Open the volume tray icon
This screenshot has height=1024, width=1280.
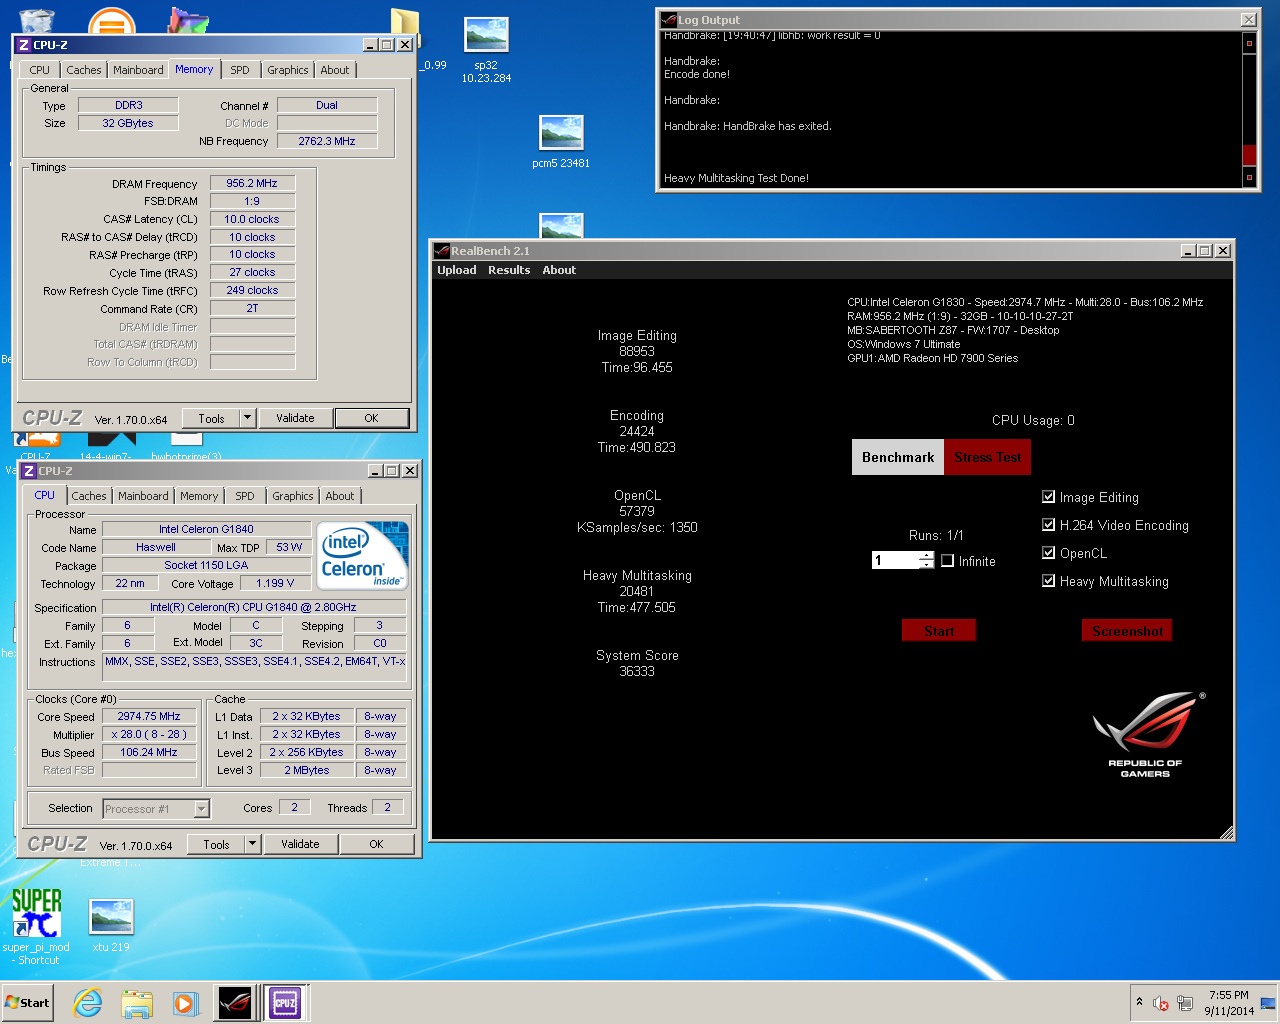tap(1161, 1003)
